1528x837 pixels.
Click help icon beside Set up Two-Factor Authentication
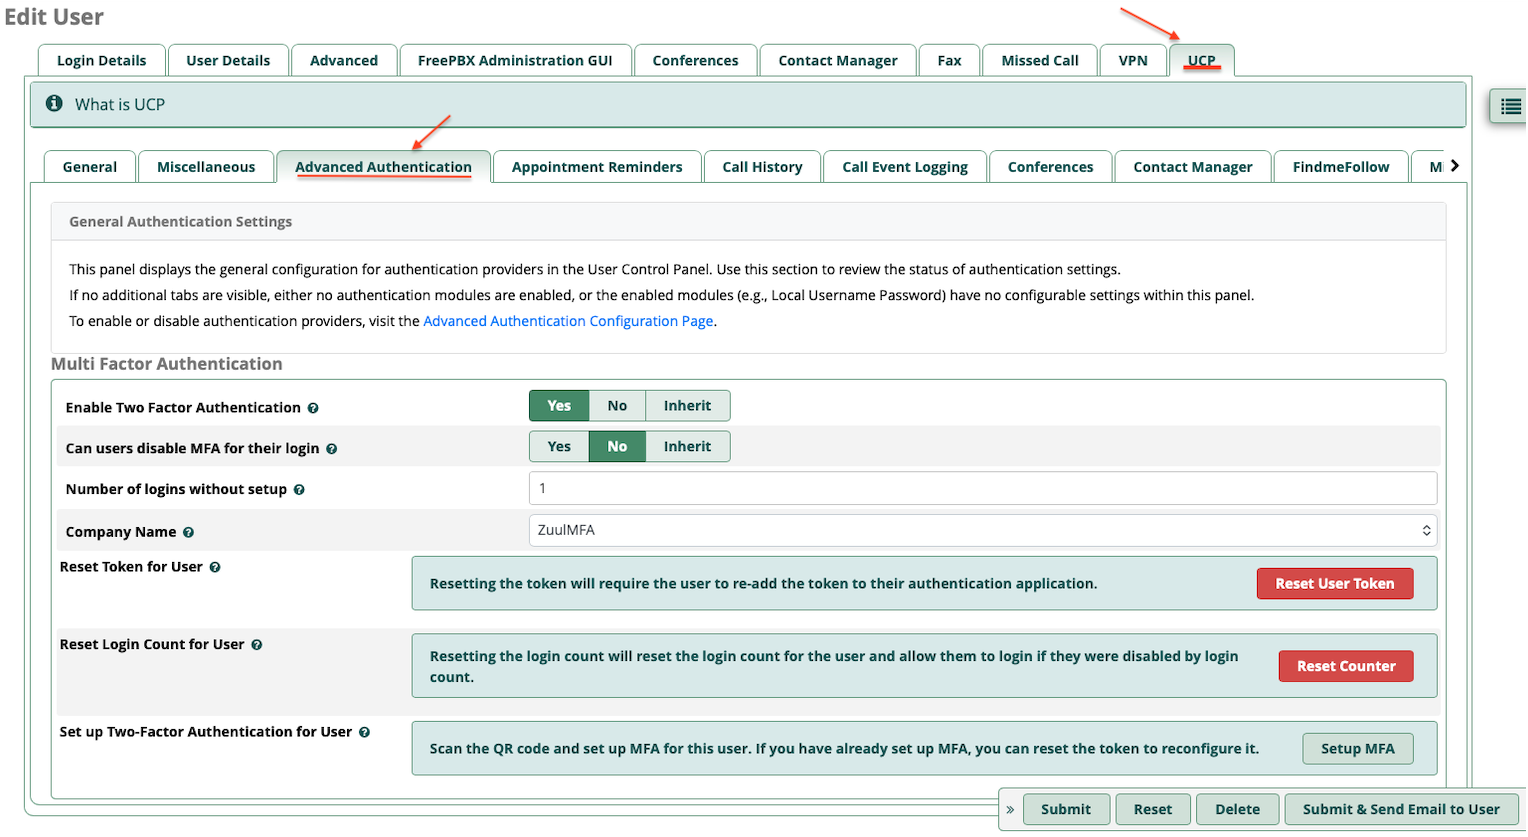[364, 732]
